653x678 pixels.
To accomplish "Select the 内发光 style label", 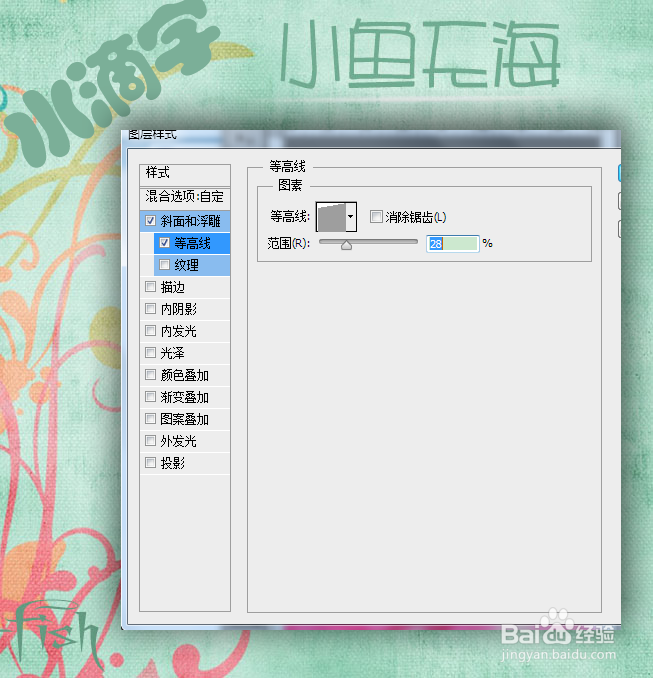I will 179,331.
